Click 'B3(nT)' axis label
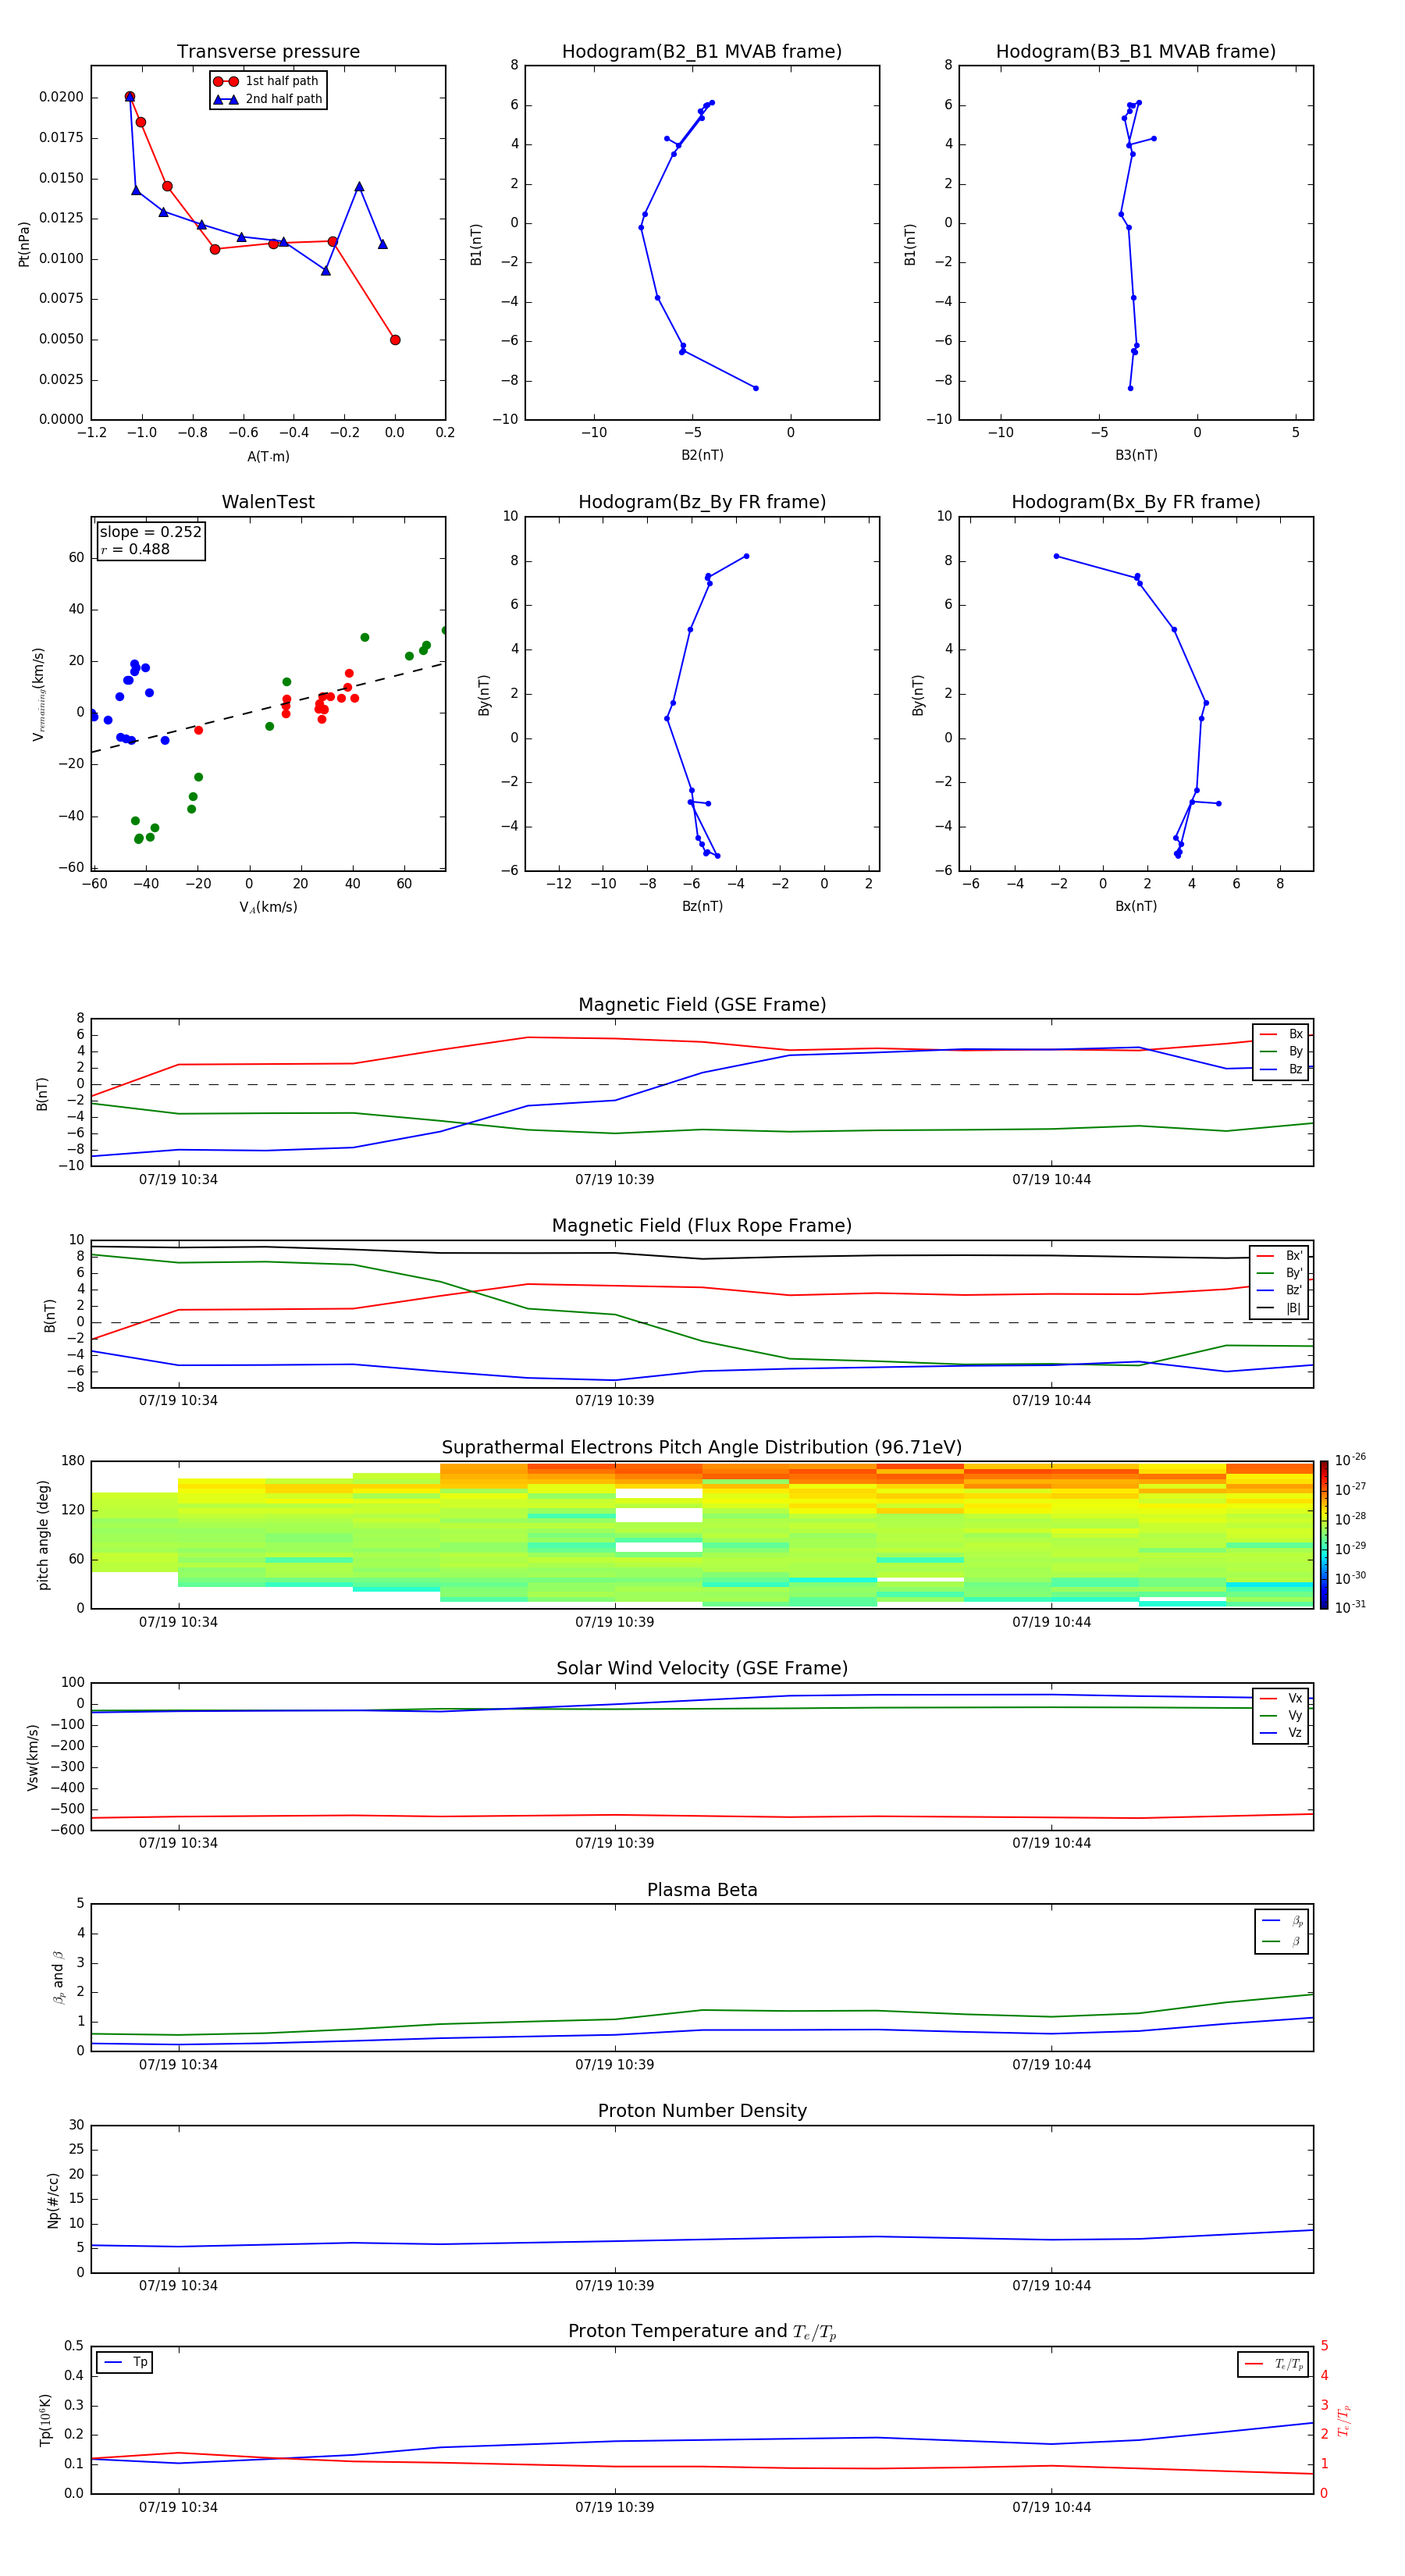The height and width of the screenshot is (2576, 1405). pos(1136,455)
